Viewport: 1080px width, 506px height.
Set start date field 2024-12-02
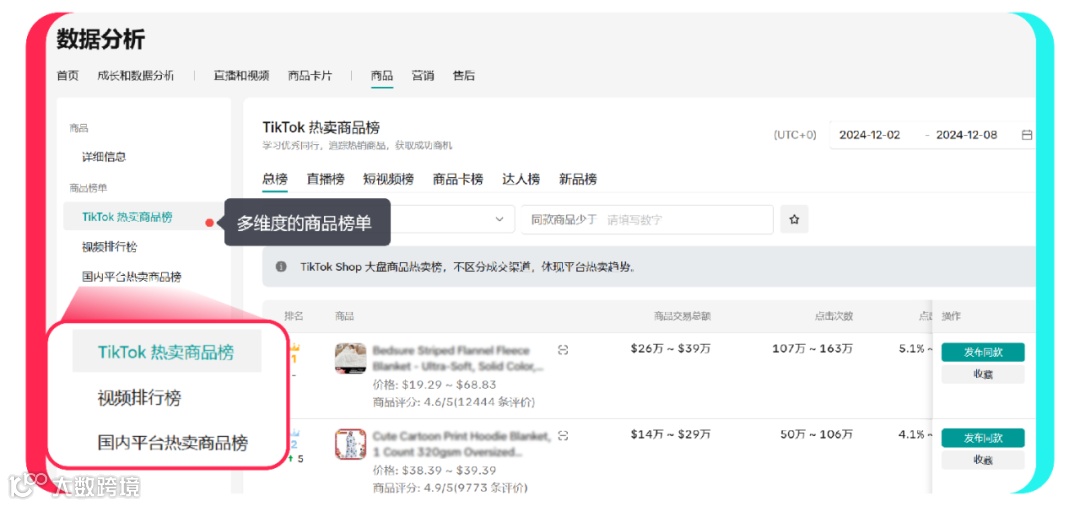tap(869, 135)
